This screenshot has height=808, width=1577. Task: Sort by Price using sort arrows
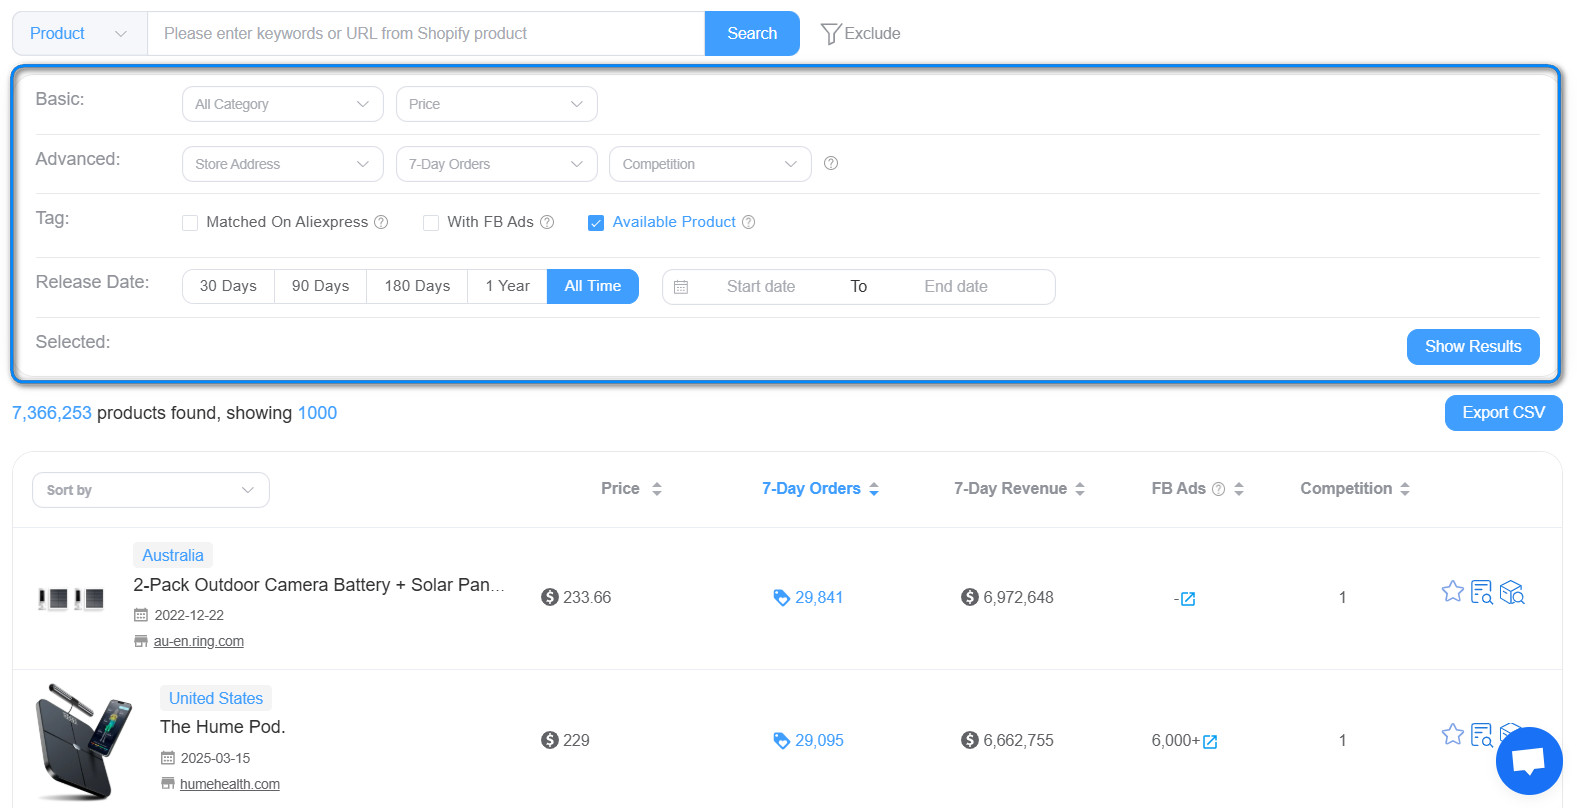pos(657,489)
